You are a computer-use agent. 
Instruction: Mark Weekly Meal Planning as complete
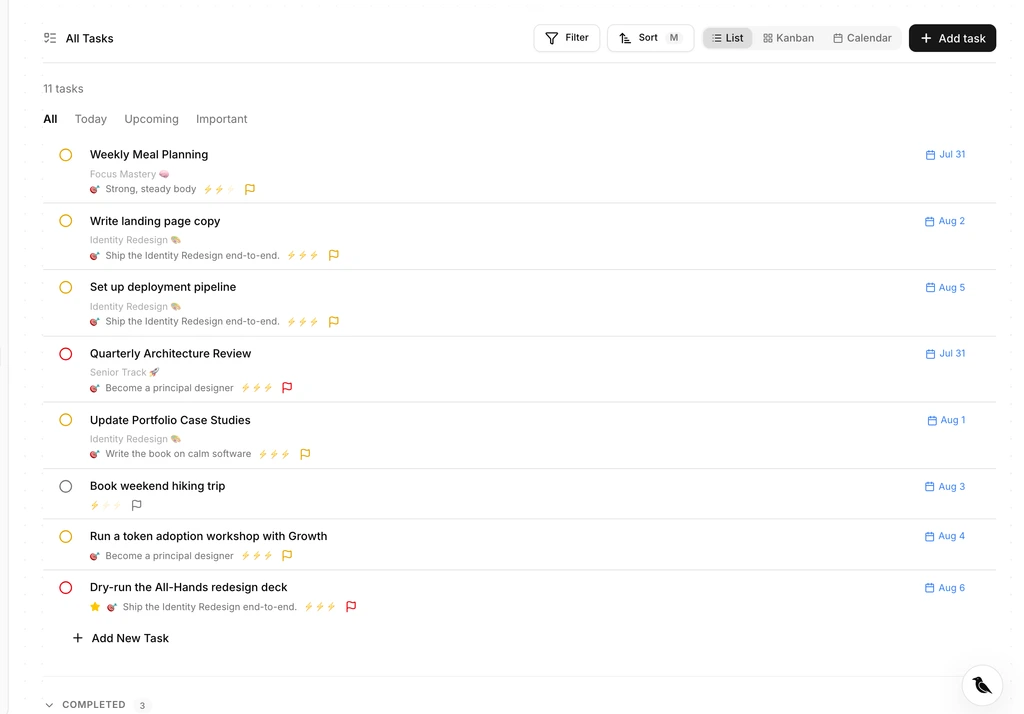click(x=65, y=155)
